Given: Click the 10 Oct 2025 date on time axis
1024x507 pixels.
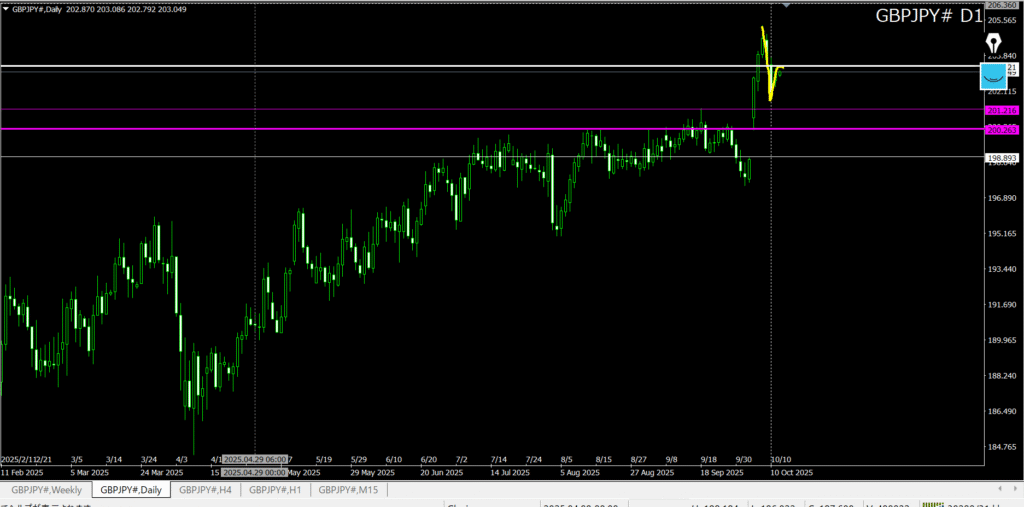Looking at the screenshot, I should [791, 471].
